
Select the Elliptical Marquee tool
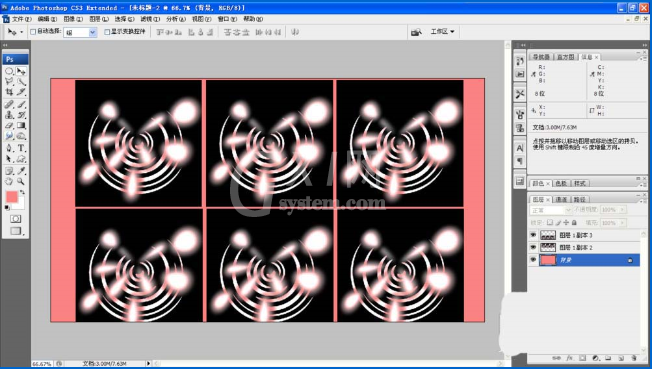(9, 72)
